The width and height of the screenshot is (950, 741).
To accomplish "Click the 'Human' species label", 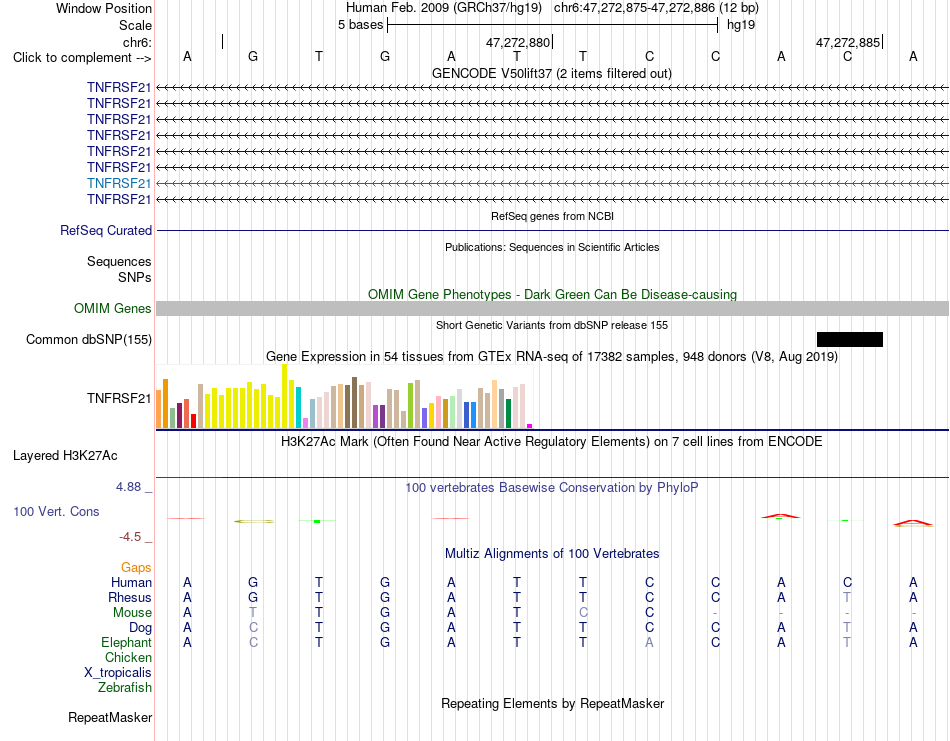I will coord(131,582).
